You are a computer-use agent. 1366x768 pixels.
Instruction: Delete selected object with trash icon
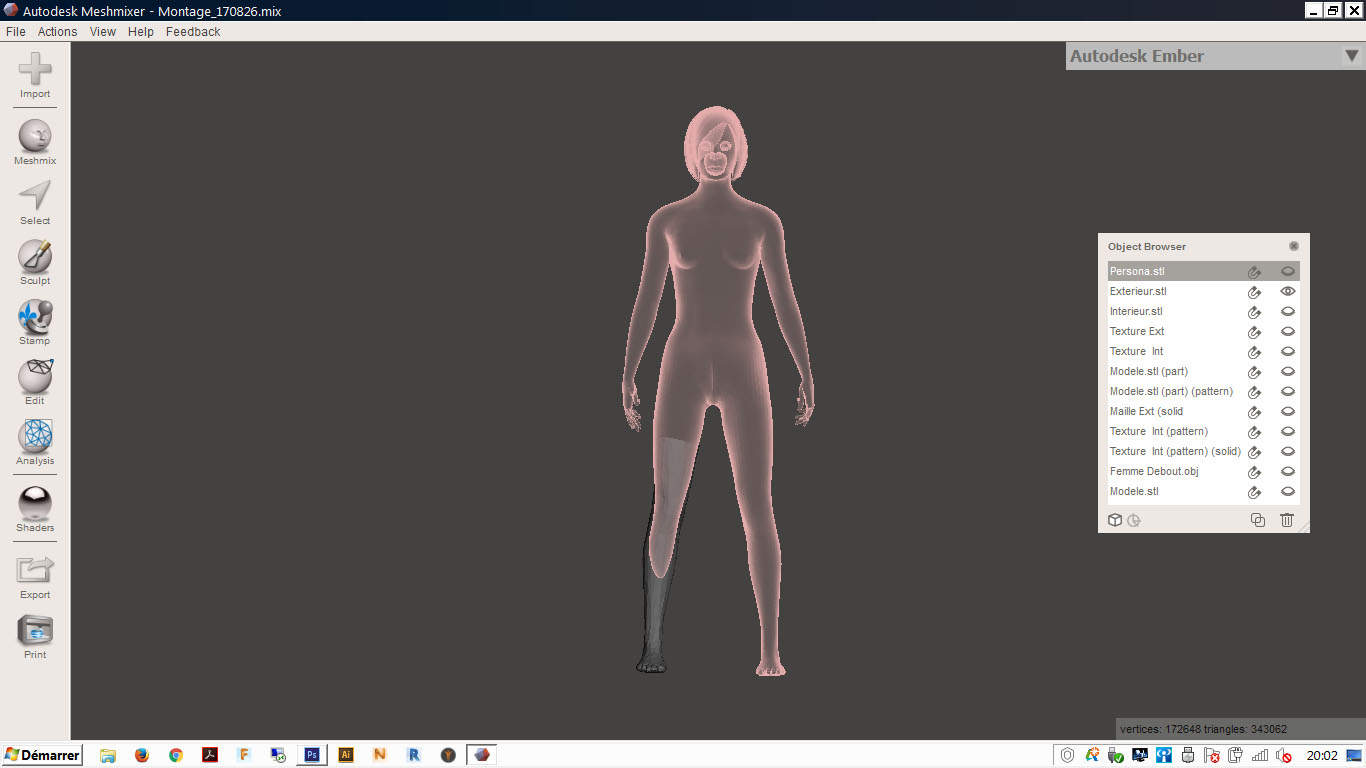click(x=1287, y=520)
